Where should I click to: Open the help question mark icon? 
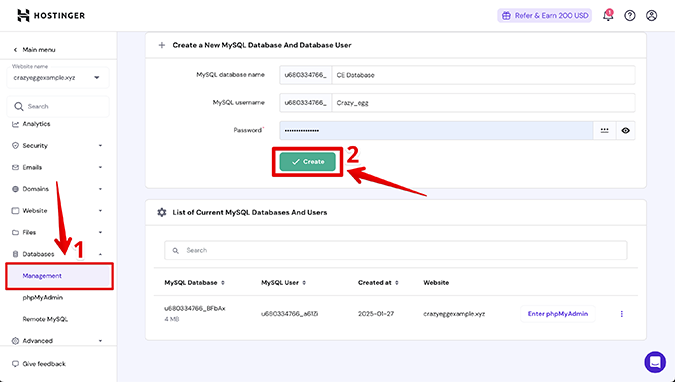click(x=630, y=16)
